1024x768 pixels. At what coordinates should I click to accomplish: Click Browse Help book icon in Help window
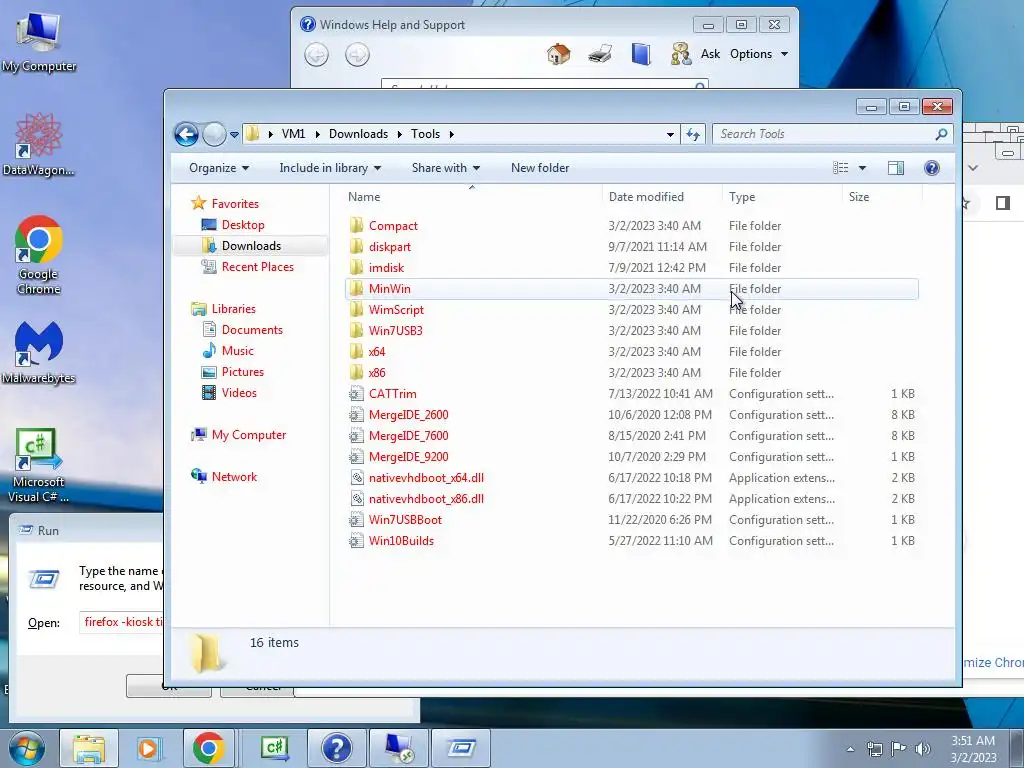641,54
